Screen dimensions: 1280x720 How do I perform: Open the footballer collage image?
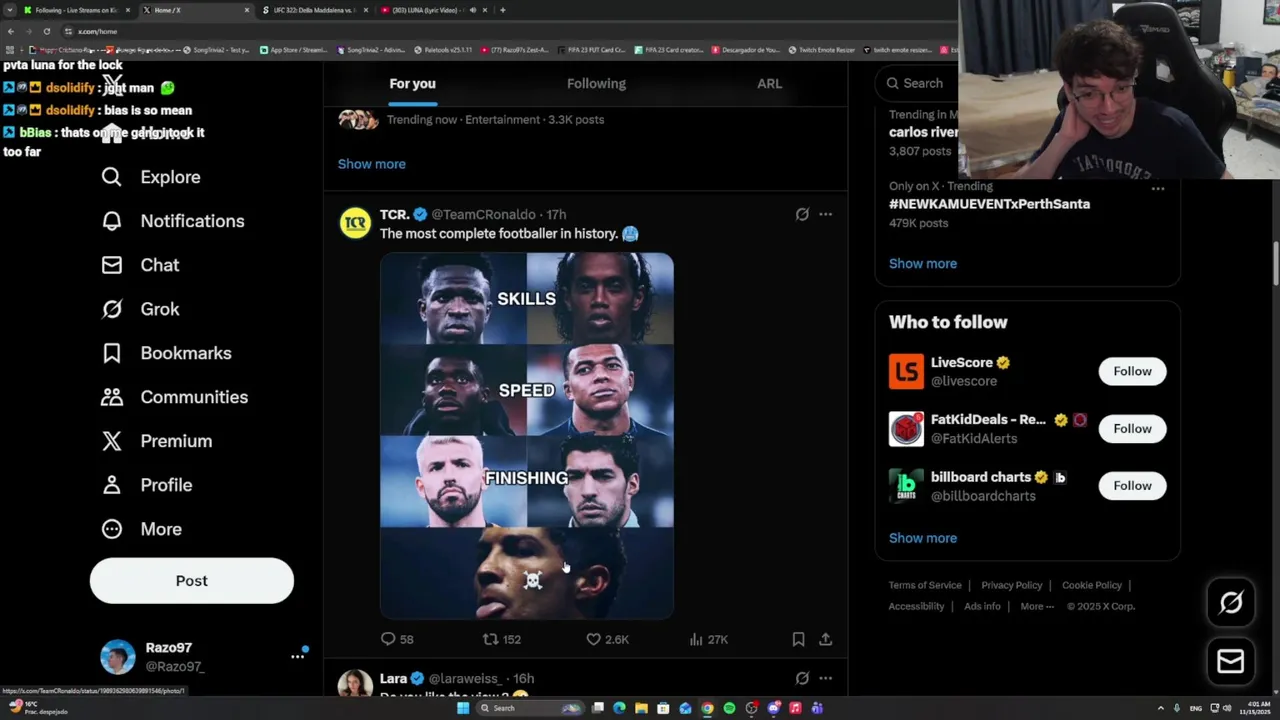tap(527, 436)
